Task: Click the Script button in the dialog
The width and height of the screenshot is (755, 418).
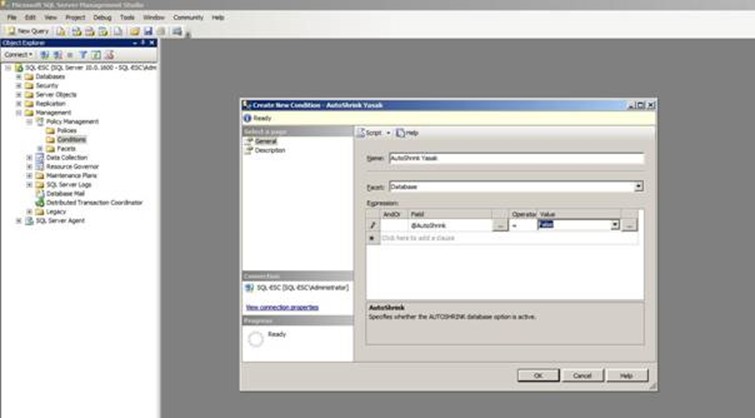Action: tap(370, 133)
